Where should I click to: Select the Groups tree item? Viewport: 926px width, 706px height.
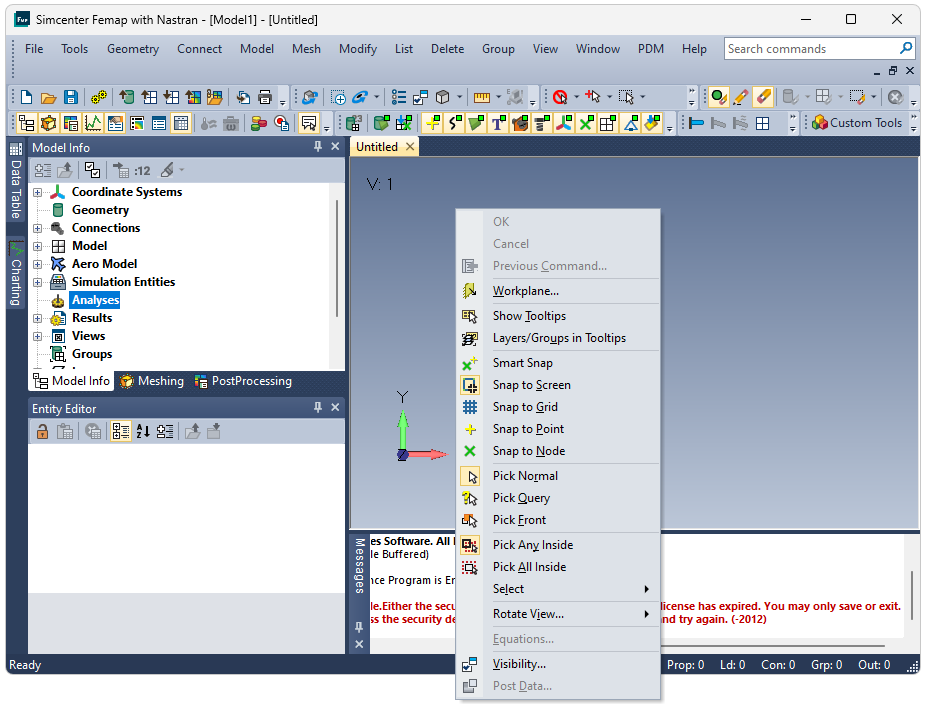pos(92,354)
